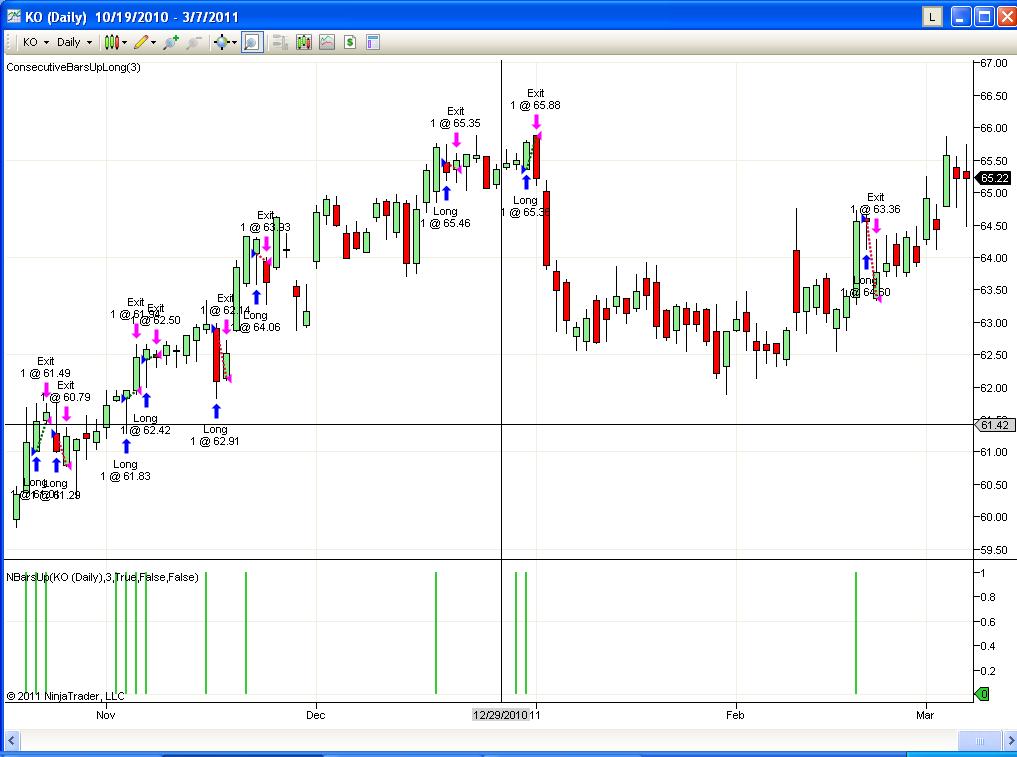The height and width of the screenshot is (757, 1017).
Task: Click the 65.22 current price marker
Action: coord(993,178)
